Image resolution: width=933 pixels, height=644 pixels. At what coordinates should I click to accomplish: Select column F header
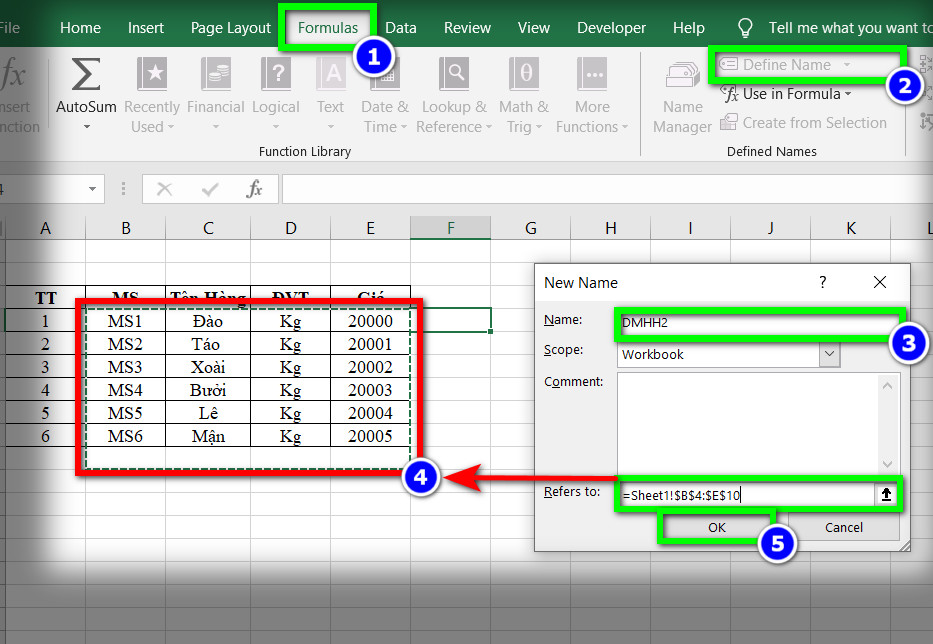click(450, 228)
